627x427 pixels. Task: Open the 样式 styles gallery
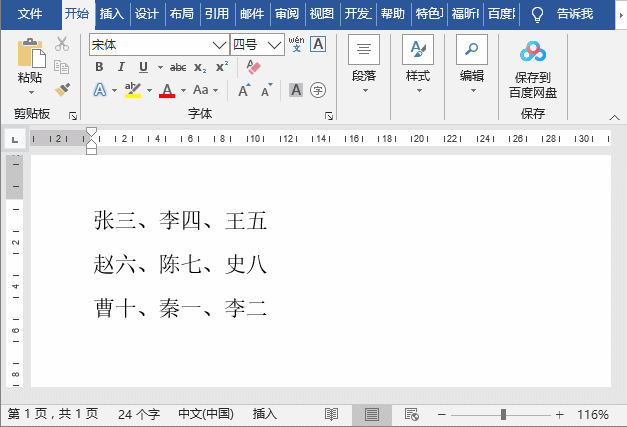coord(418,66)
